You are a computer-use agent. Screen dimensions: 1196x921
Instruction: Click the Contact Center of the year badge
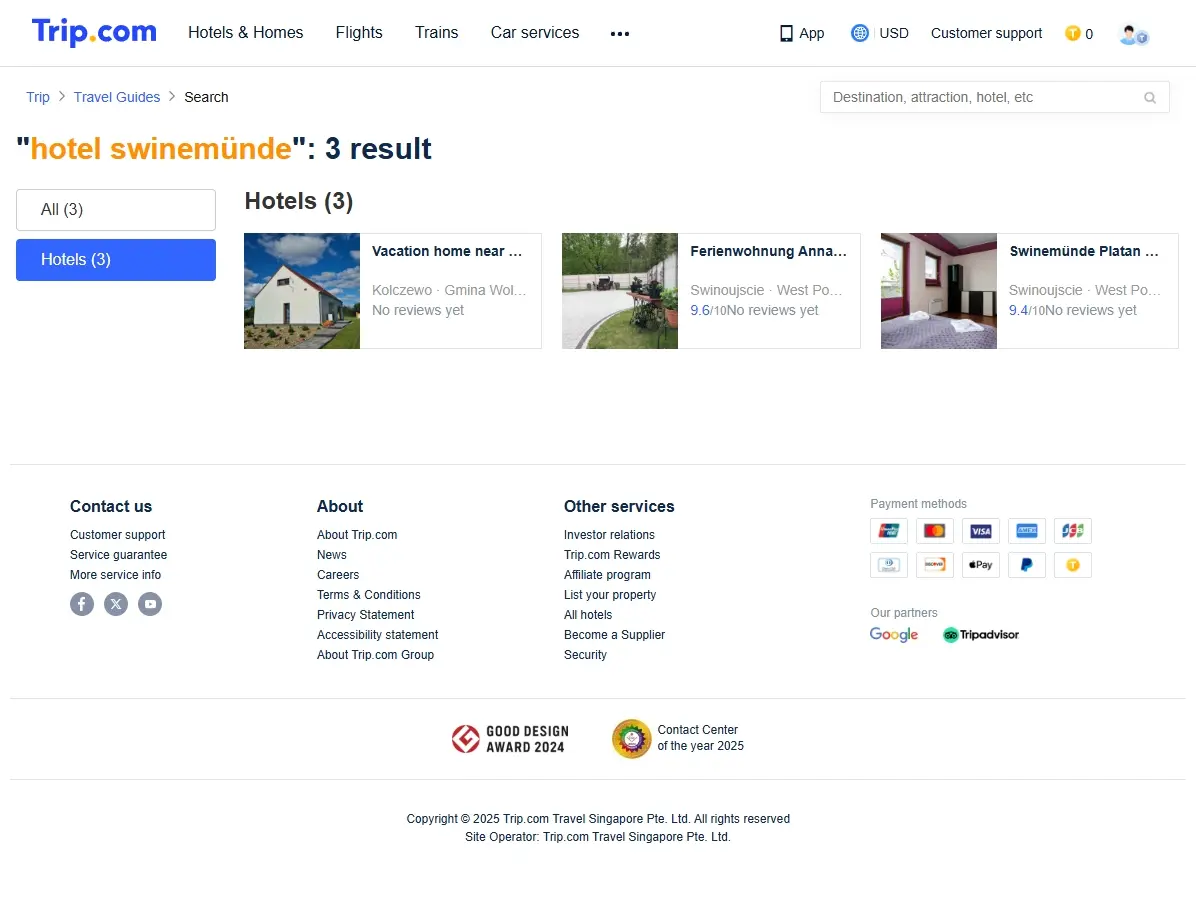677,739
